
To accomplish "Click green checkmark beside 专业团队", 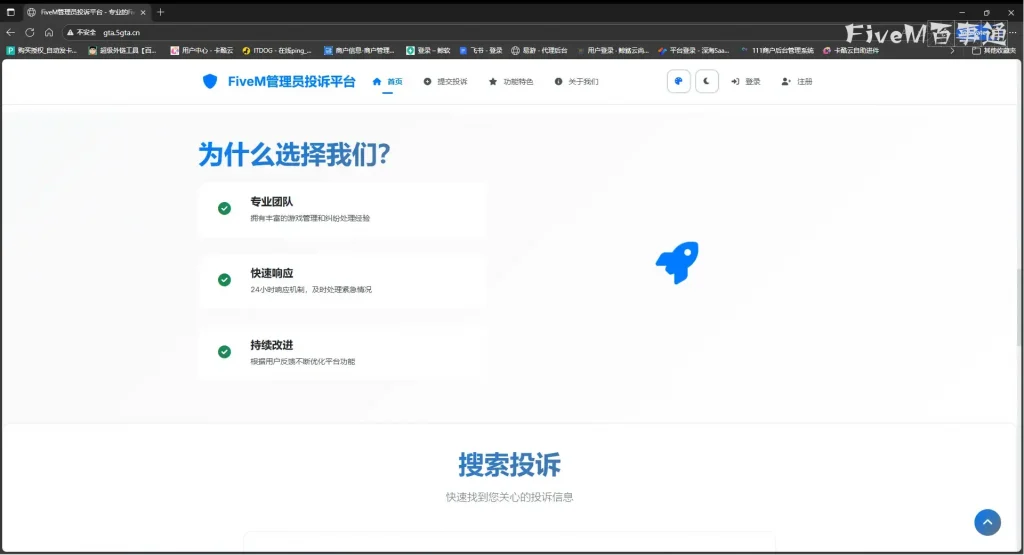I will coord(224,208).
